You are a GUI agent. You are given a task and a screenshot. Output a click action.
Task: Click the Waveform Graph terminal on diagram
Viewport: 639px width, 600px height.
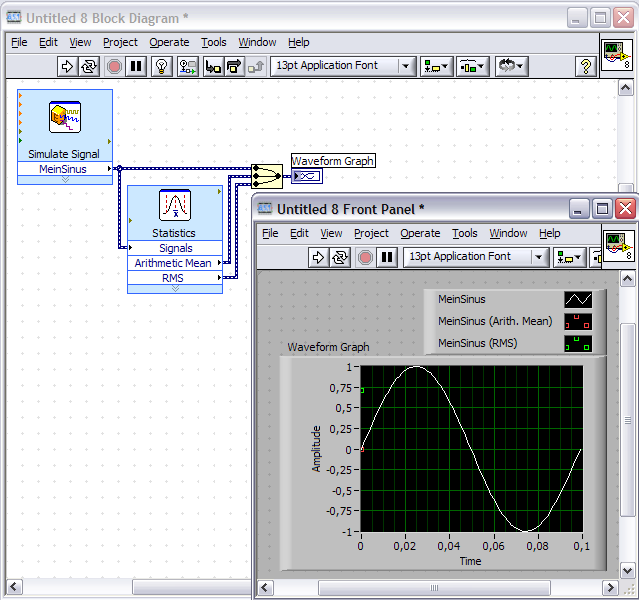(307, 176)
